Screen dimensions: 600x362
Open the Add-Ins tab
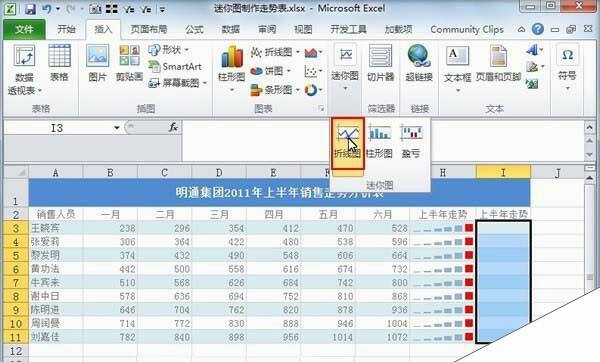point(398,29)
